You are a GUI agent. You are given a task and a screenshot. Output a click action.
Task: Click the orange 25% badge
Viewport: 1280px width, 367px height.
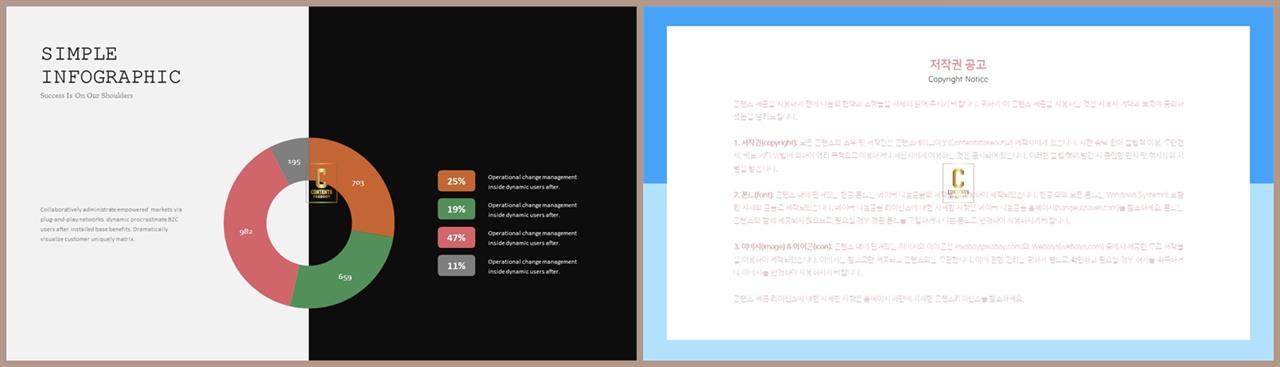456,181
